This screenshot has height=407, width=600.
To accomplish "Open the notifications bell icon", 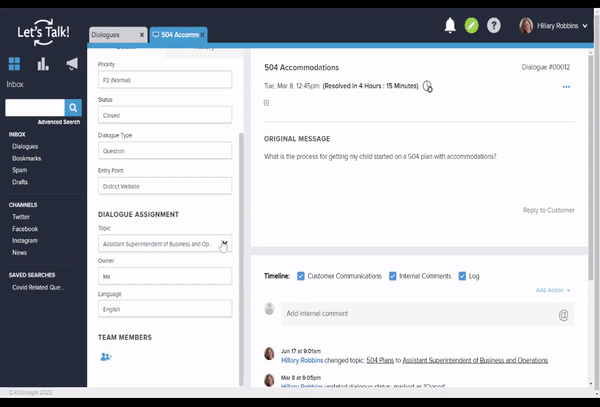I will (x=450, y=25).
